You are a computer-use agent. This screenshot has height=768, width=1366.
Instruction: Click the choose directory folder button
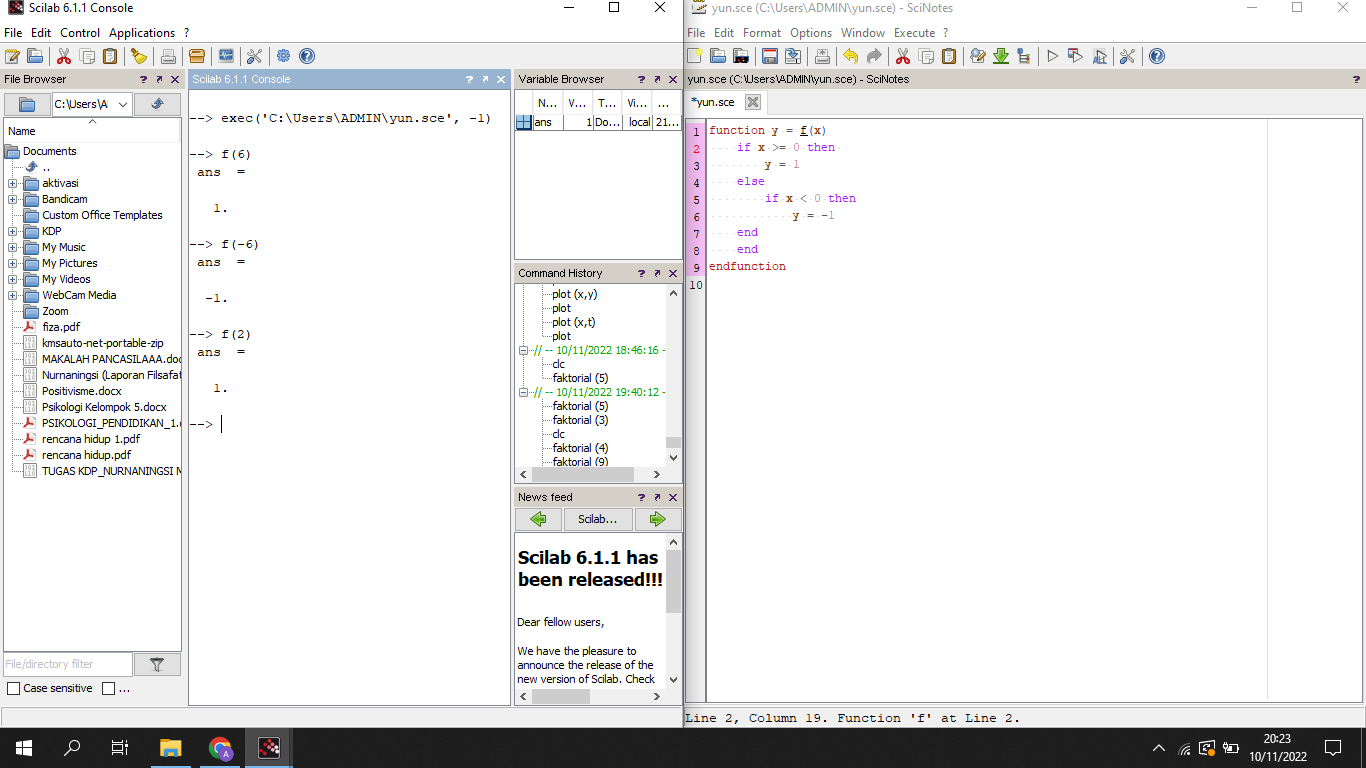[x=27, y=104]
